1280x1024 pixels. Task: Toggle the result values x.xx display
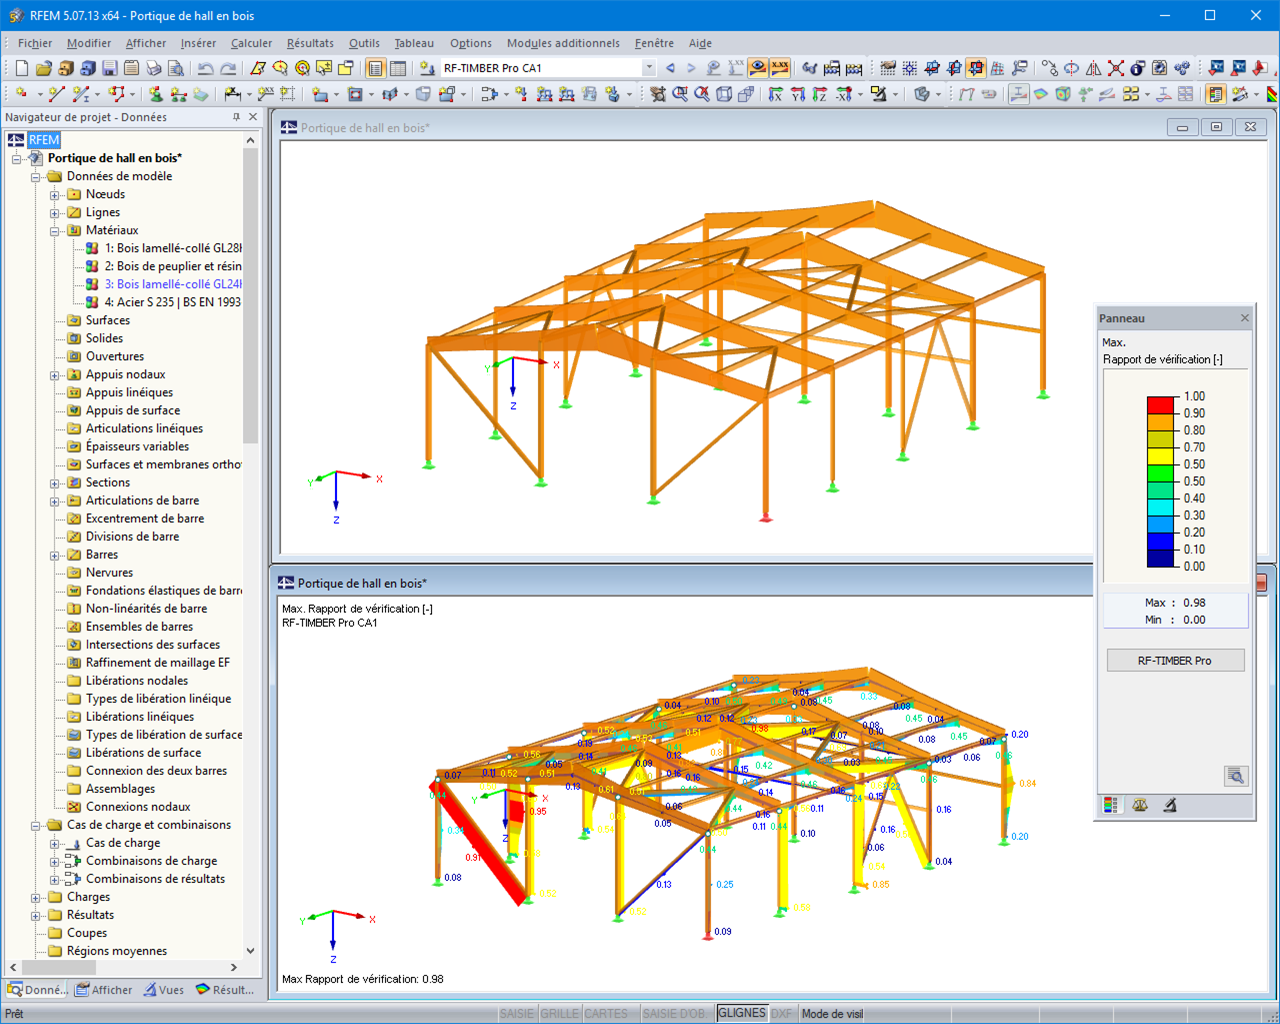[x=780, y=68]
